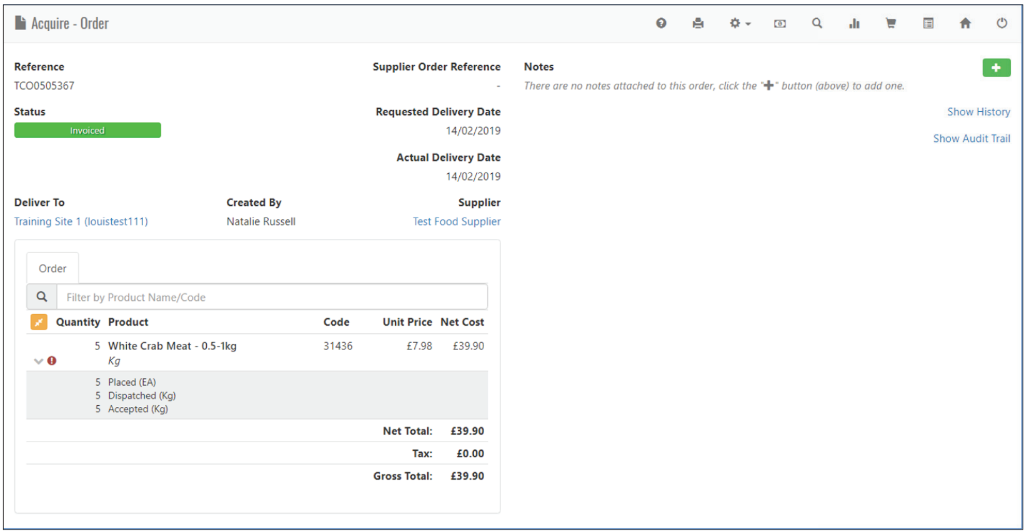Click the calculator-style icon in top toolbar
This screenshot has width=1025, height=532.
(928, 23)
